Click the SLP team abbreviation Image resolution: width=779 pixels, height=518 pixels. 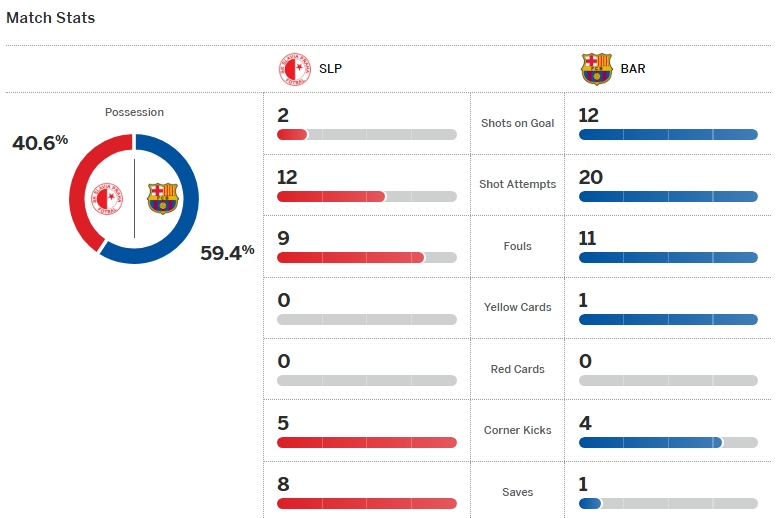(x=331, y=69)
